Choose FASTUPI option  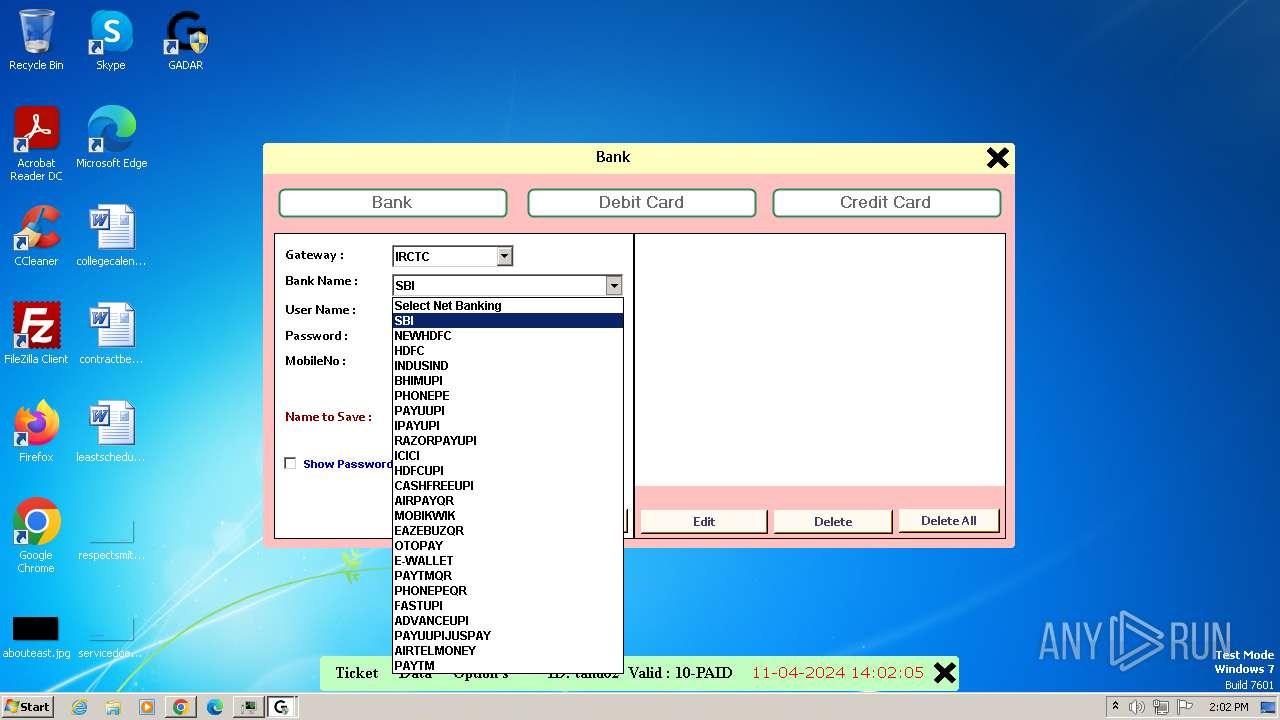508,606
